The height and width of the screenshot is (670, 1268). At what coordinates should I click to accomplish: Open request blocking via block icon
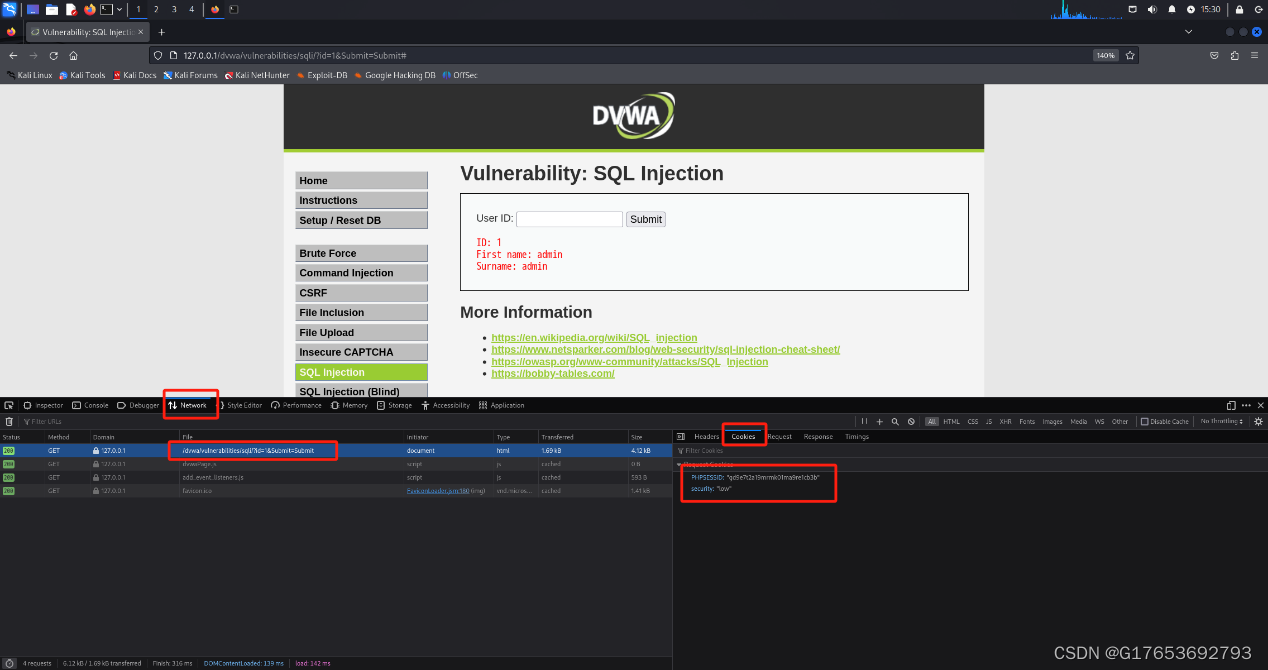[x=910, y=421]
